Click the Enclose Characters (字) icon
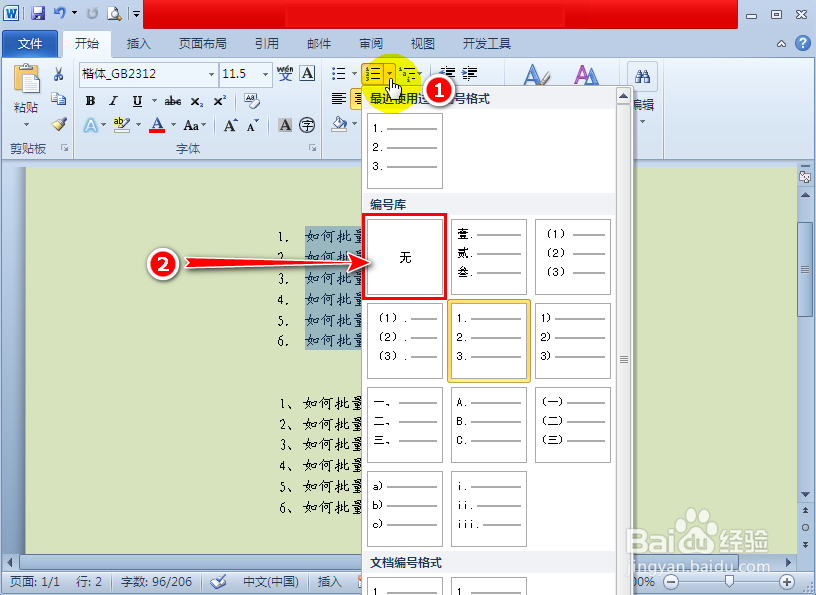This screenshot has height=595, width=816. (308, 125)
